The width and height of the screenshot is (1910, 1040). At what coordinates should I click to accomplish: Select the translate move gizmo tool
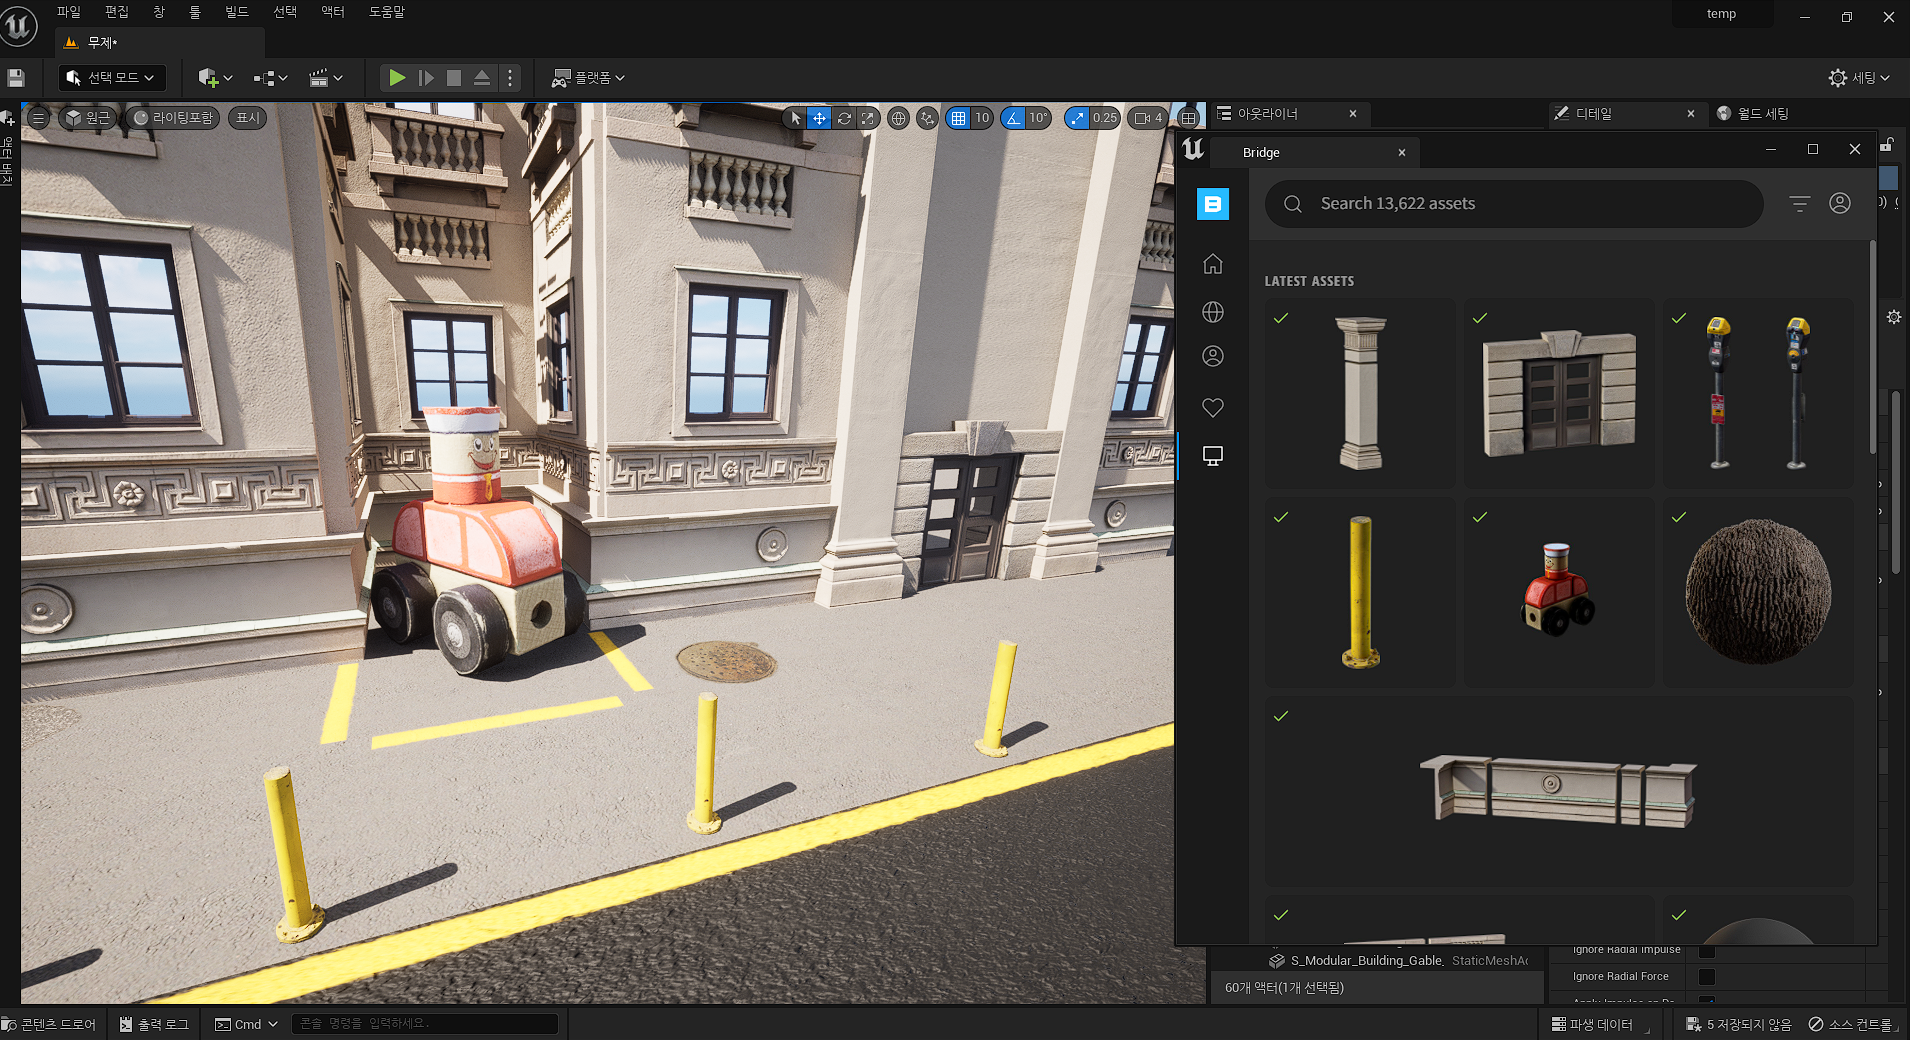coord(819,118)
